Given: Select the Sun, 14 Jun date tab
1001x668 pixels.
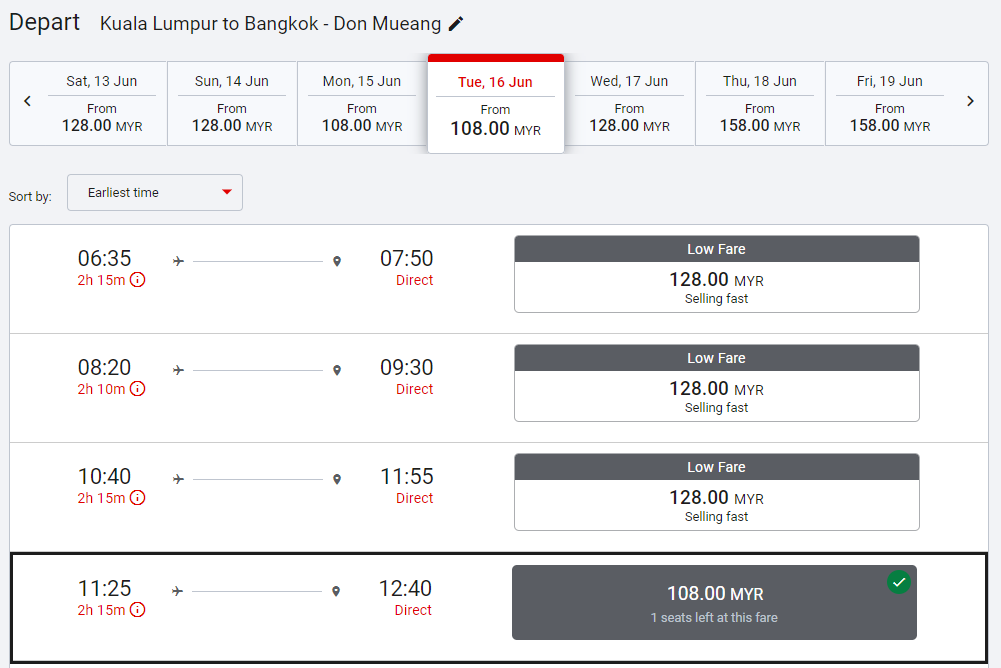Looking at the screenshot, I should pos(232,104).
